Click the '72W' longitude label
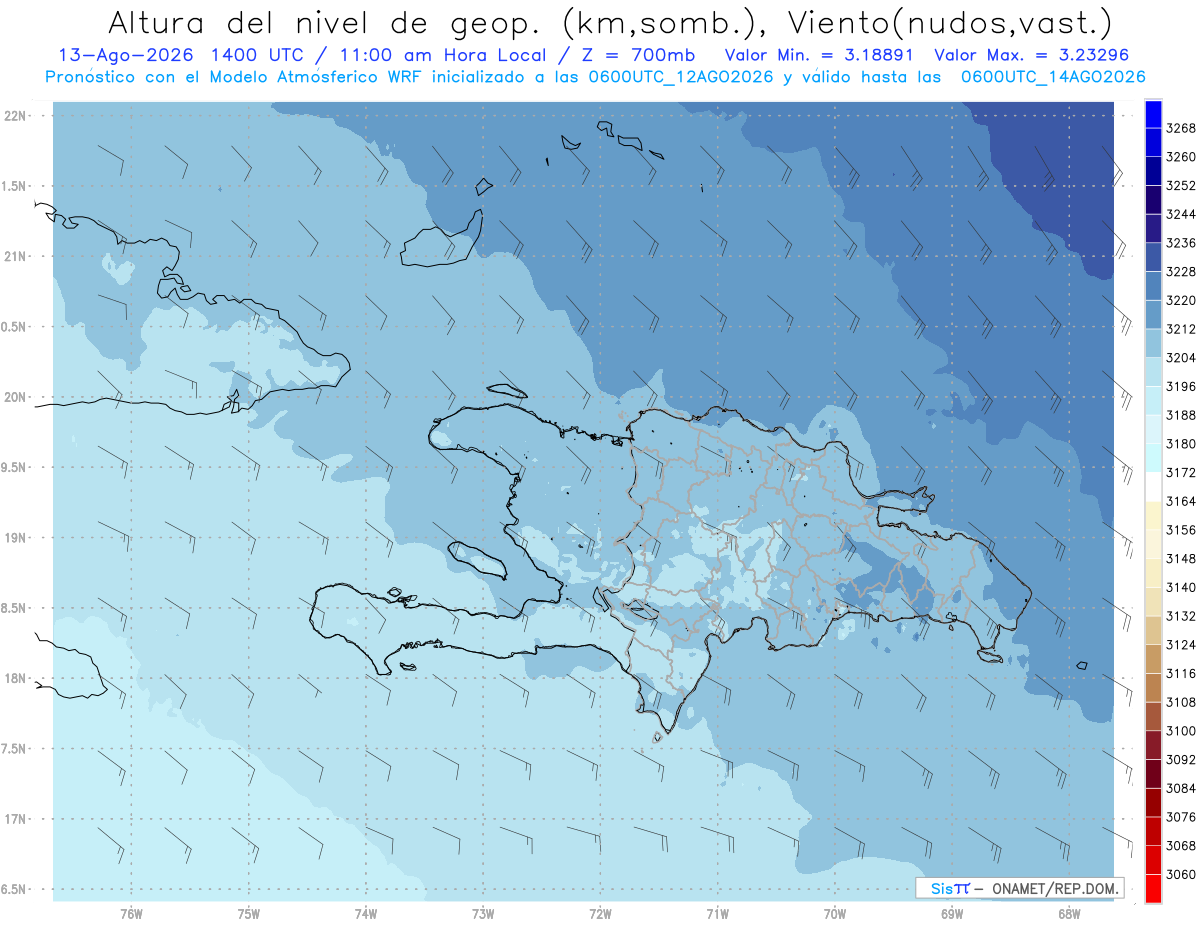 click(600, 913)
